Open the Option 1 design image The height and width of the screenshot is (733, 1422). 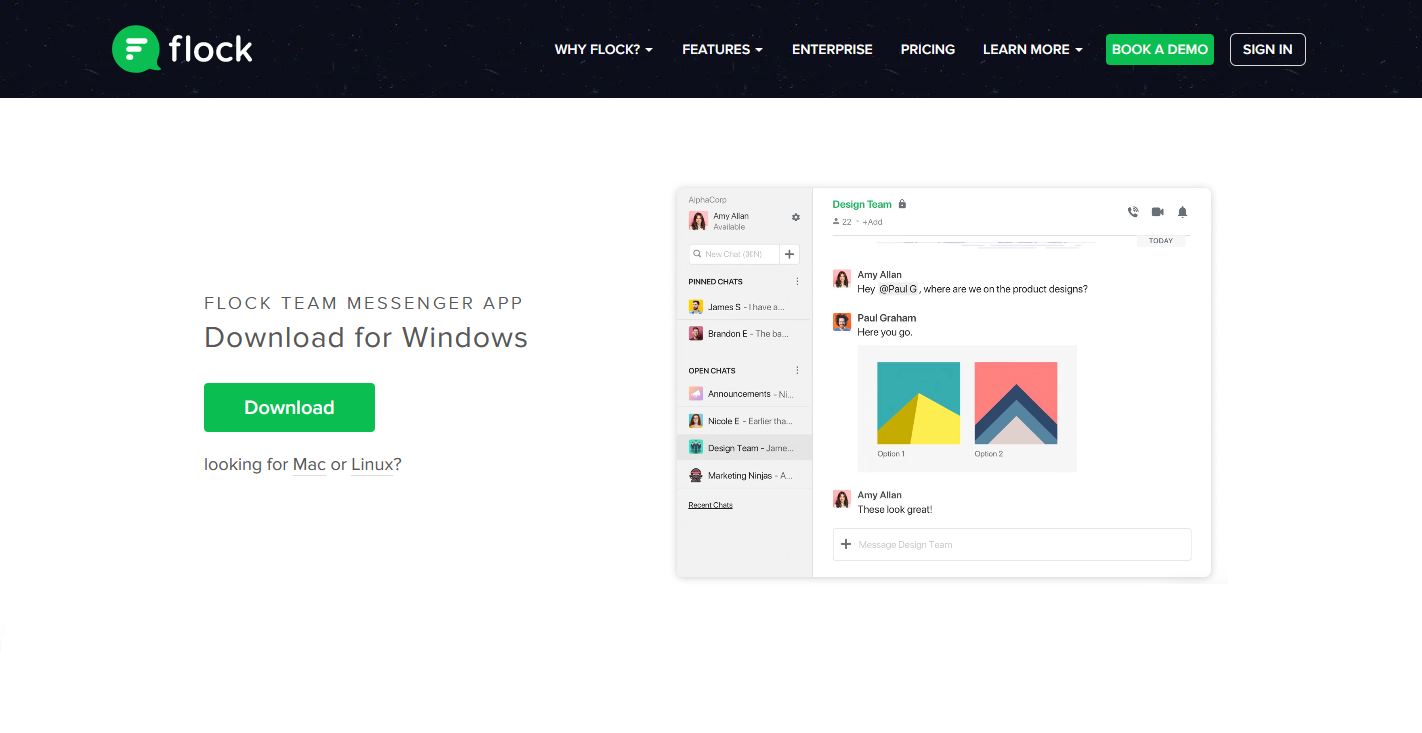tap(918, 403)
